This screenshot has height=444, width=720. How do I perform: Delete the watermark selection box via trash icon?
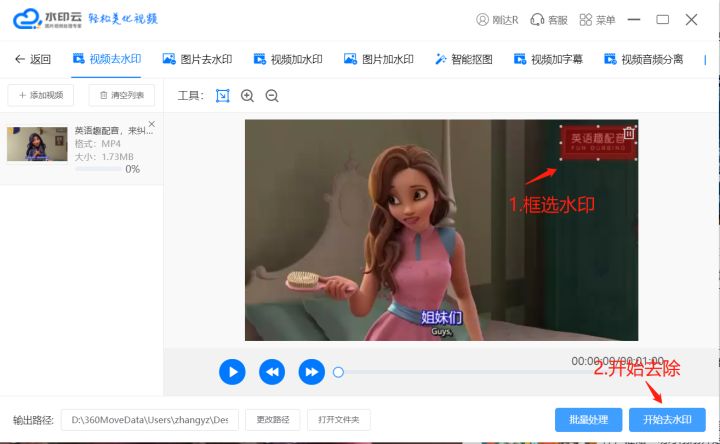click(x=628, y=133)
